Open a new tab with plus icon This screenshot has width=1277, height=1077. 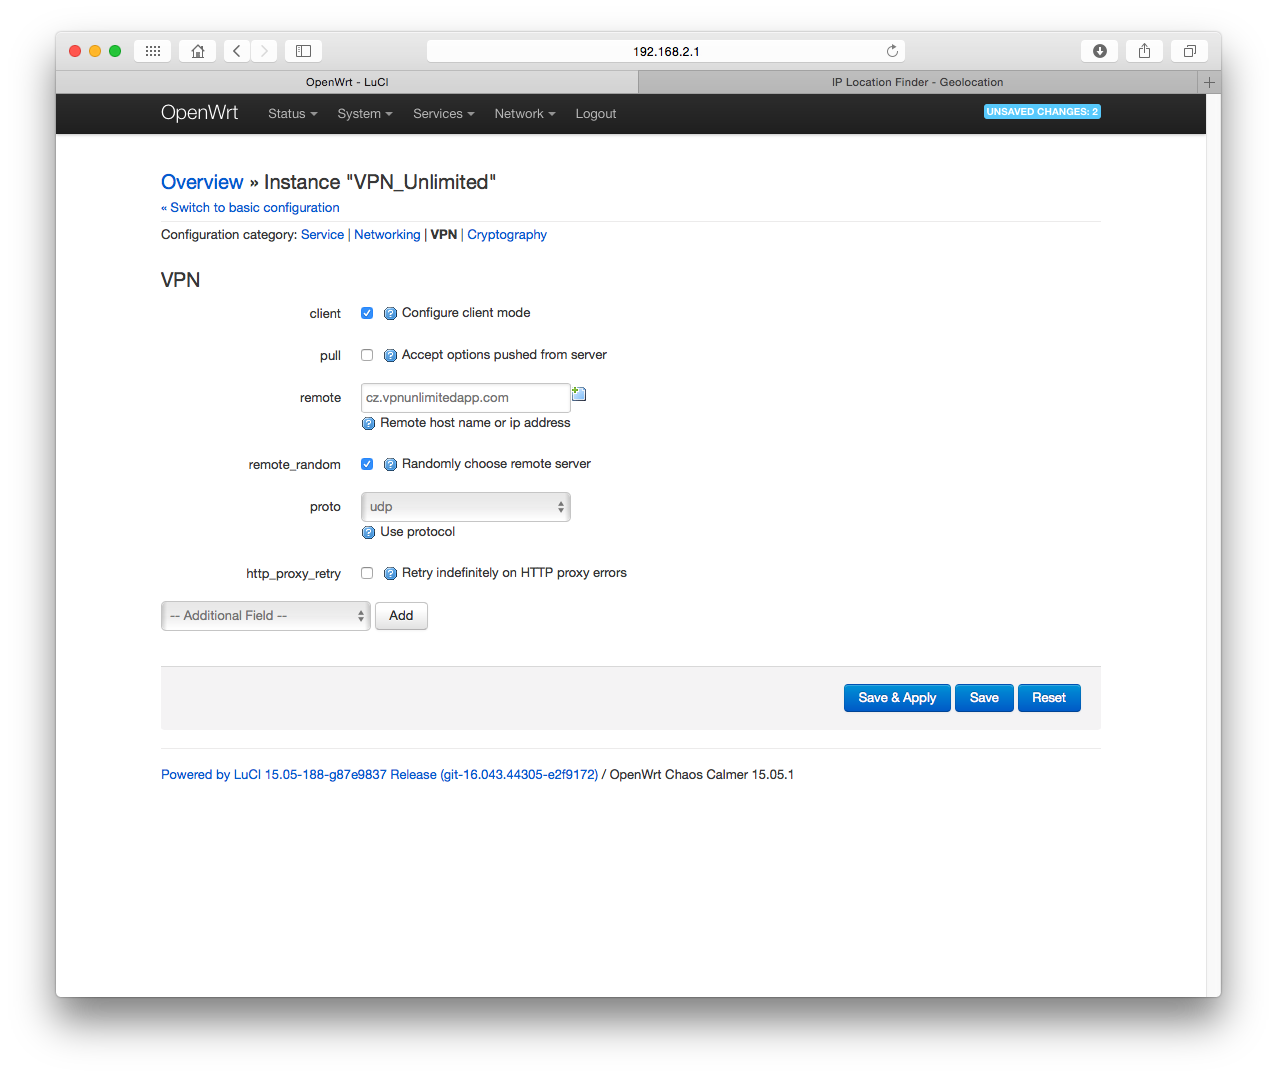[x=1209, y=82]
